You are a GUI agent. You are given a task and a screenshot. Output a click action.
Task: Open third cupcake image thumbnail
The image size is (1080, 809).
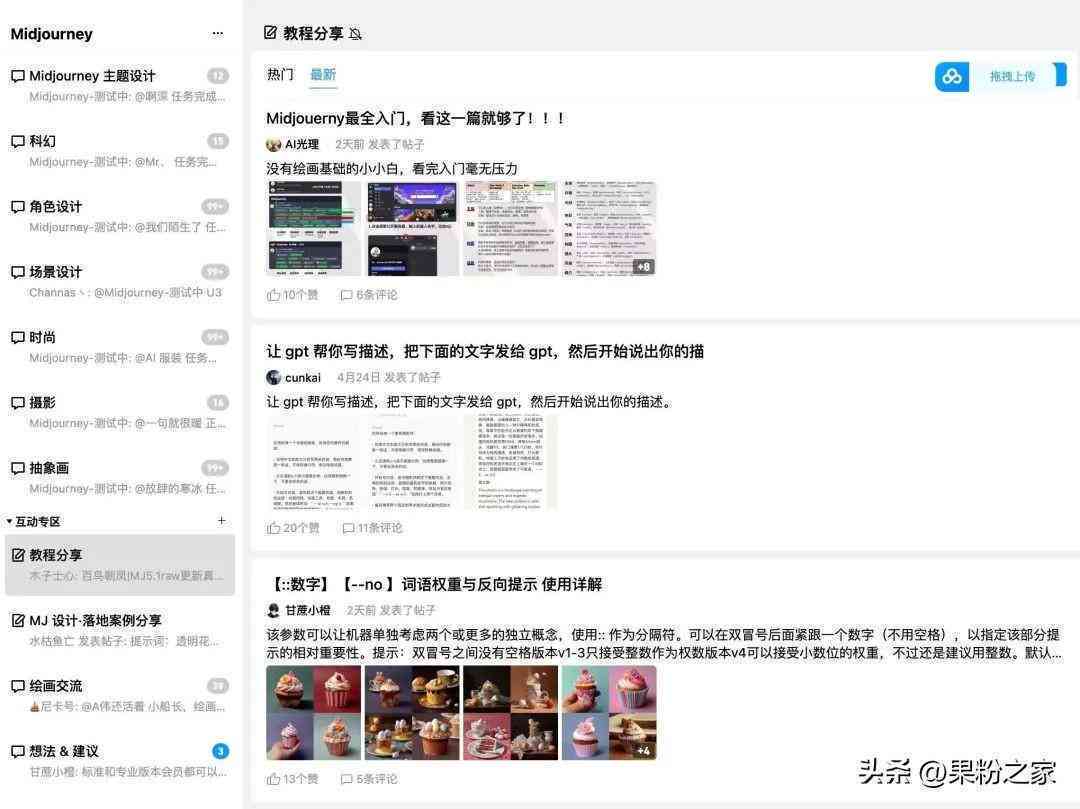coord(510,713)
